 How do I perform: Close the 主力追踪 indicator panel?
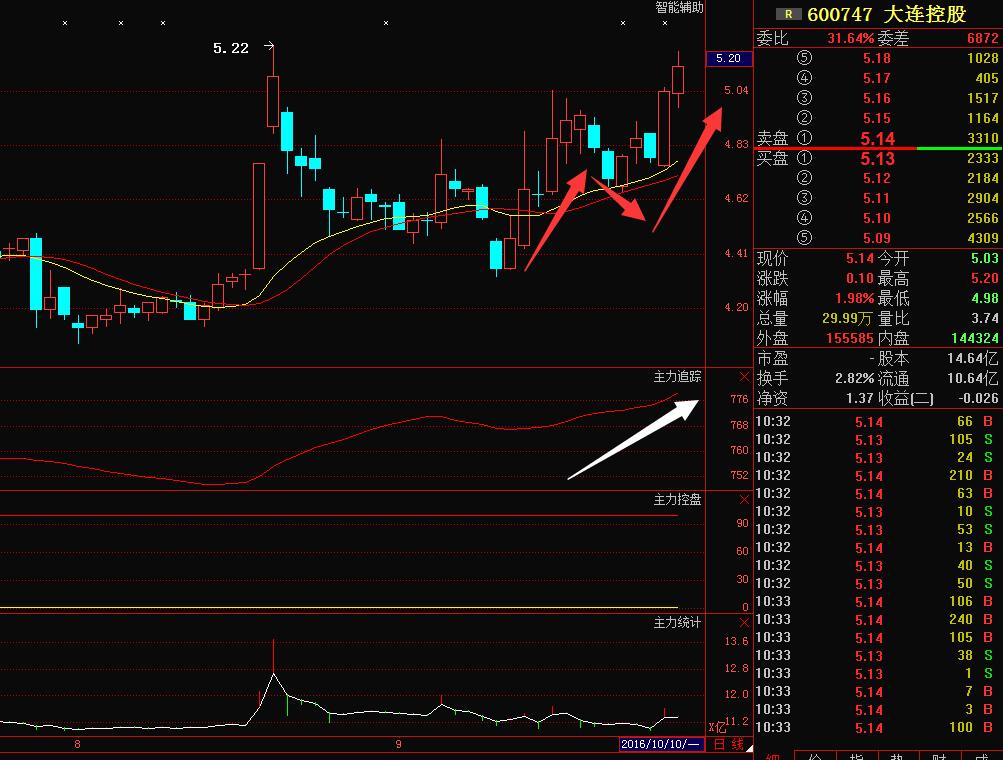click(743, 377)
